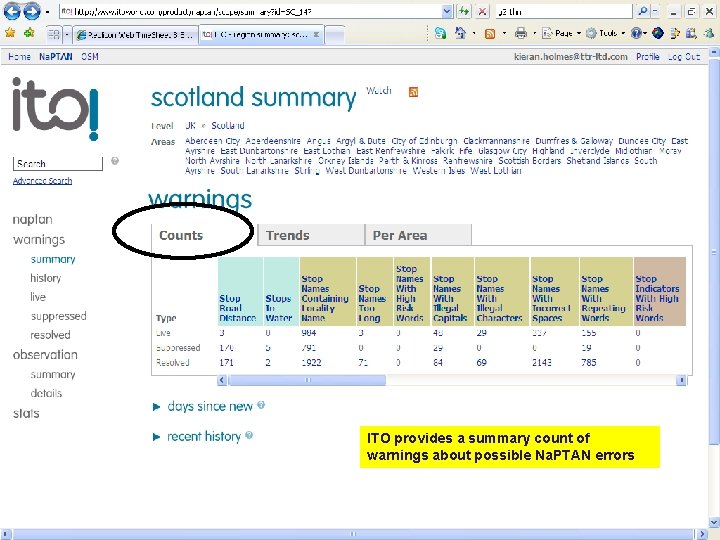Click the magnifier search button
This screenshot has height=540, width=720.
click(643, 11)
